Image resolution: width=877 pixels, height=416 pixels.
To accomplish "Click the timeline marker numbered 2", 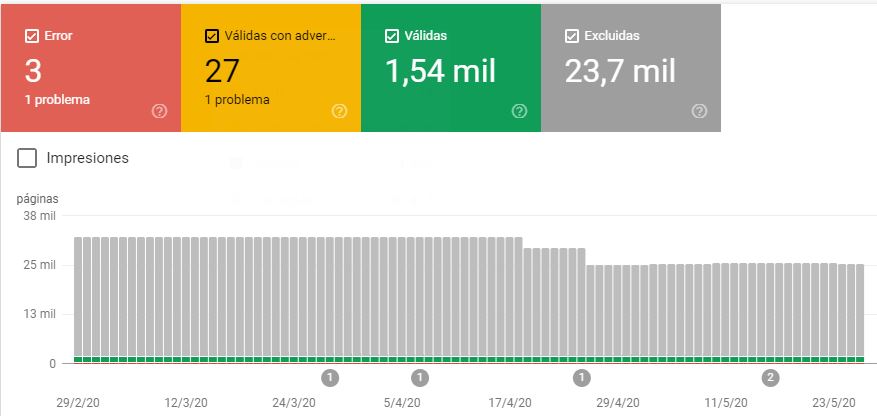I will [x=770, y=377].
